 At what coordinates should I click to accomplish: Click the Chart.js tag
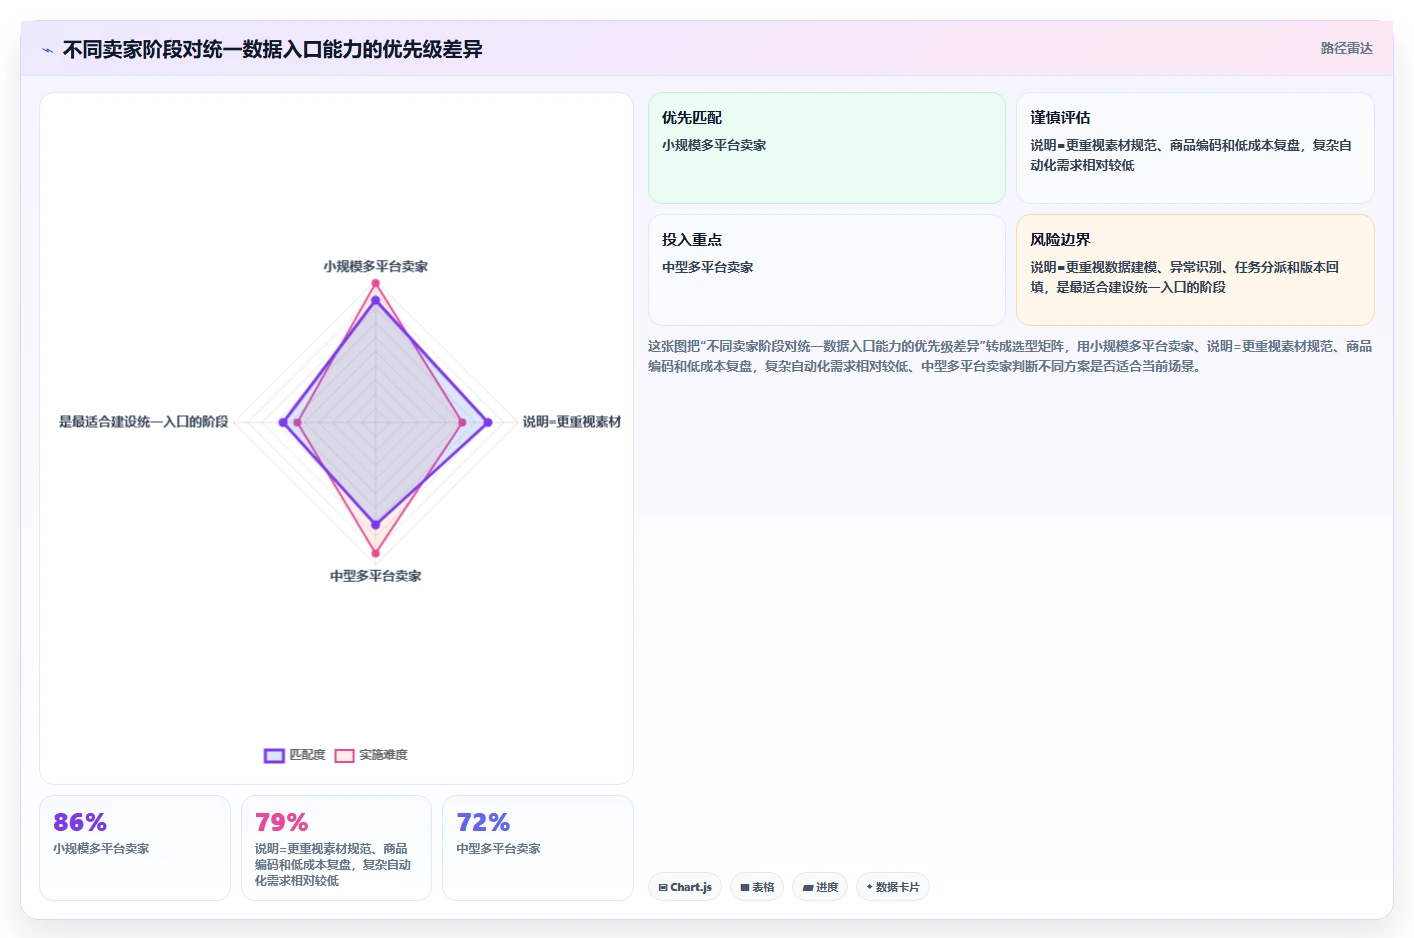[685, 887]
